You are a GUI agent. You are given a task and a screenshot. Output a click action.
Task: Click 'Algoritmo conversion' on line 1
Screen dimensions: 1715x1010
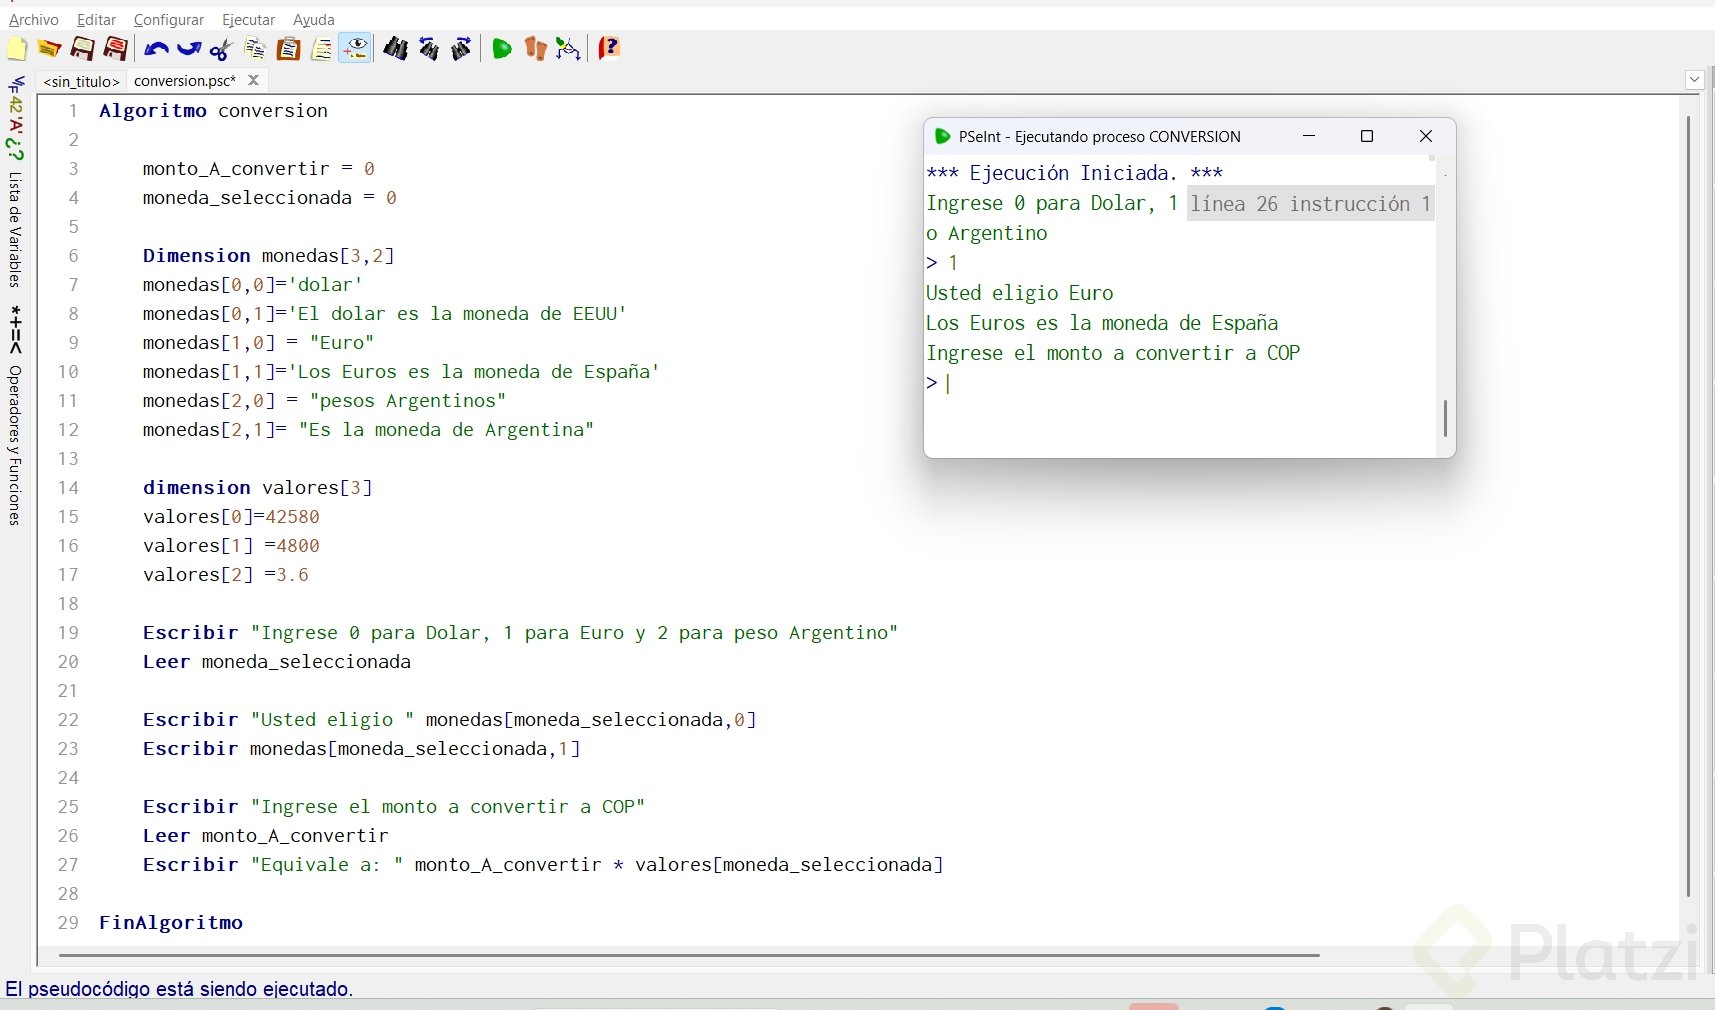213,111
